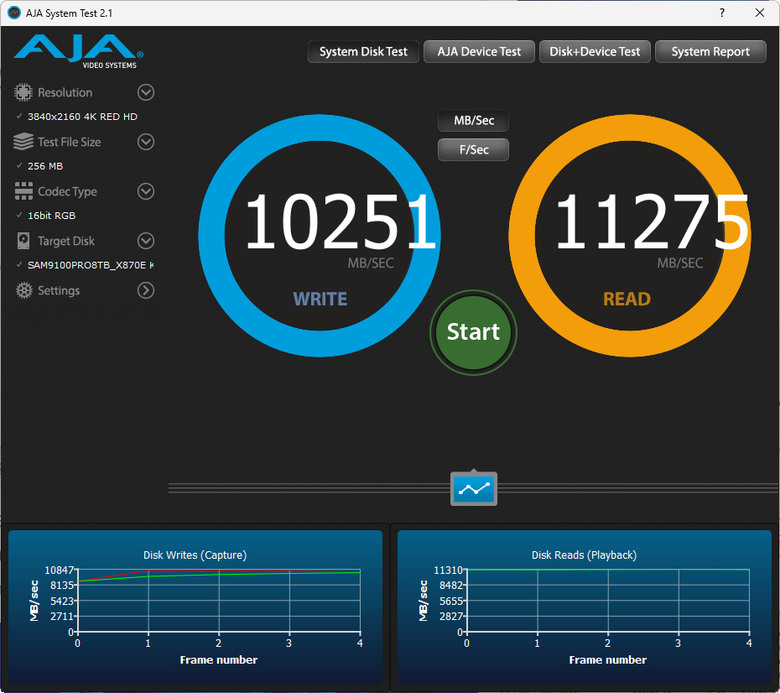Toggle the graph view chart icon
This screenshot has width=780, height=693.
point(474,489)
